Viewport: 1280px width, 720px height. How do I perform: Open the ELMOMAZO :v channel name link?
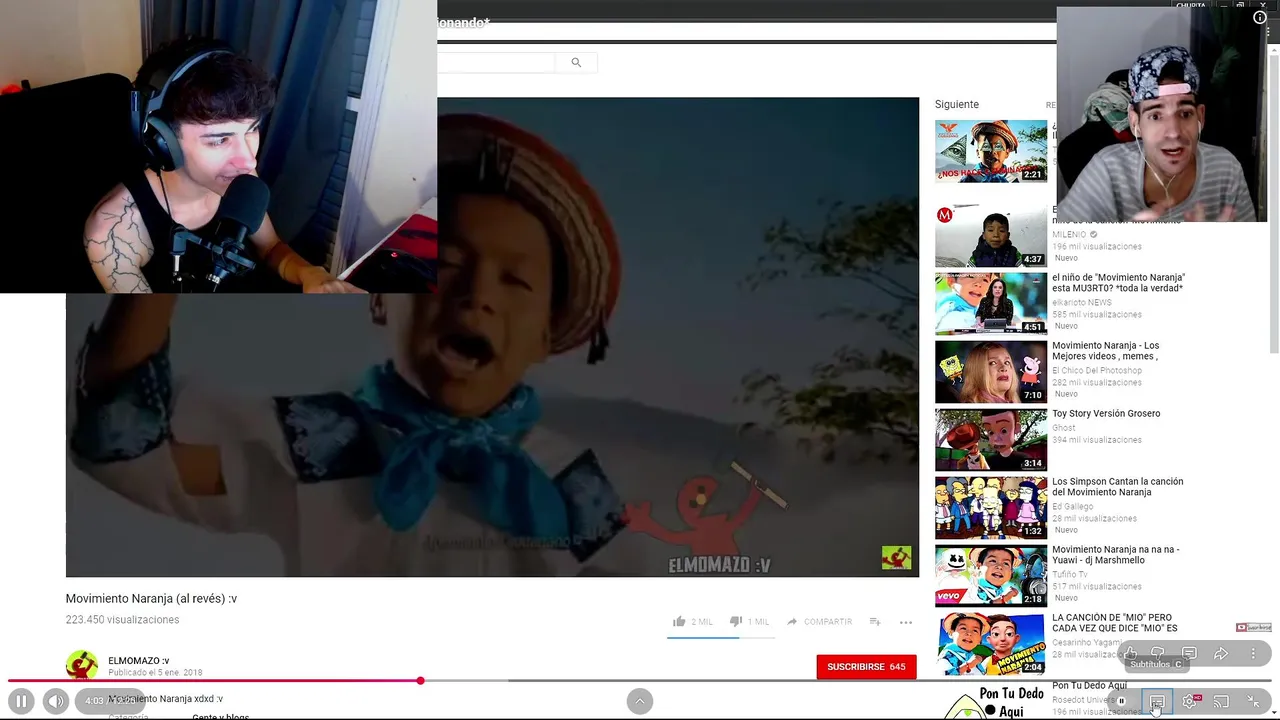click(x=139, y=660)
